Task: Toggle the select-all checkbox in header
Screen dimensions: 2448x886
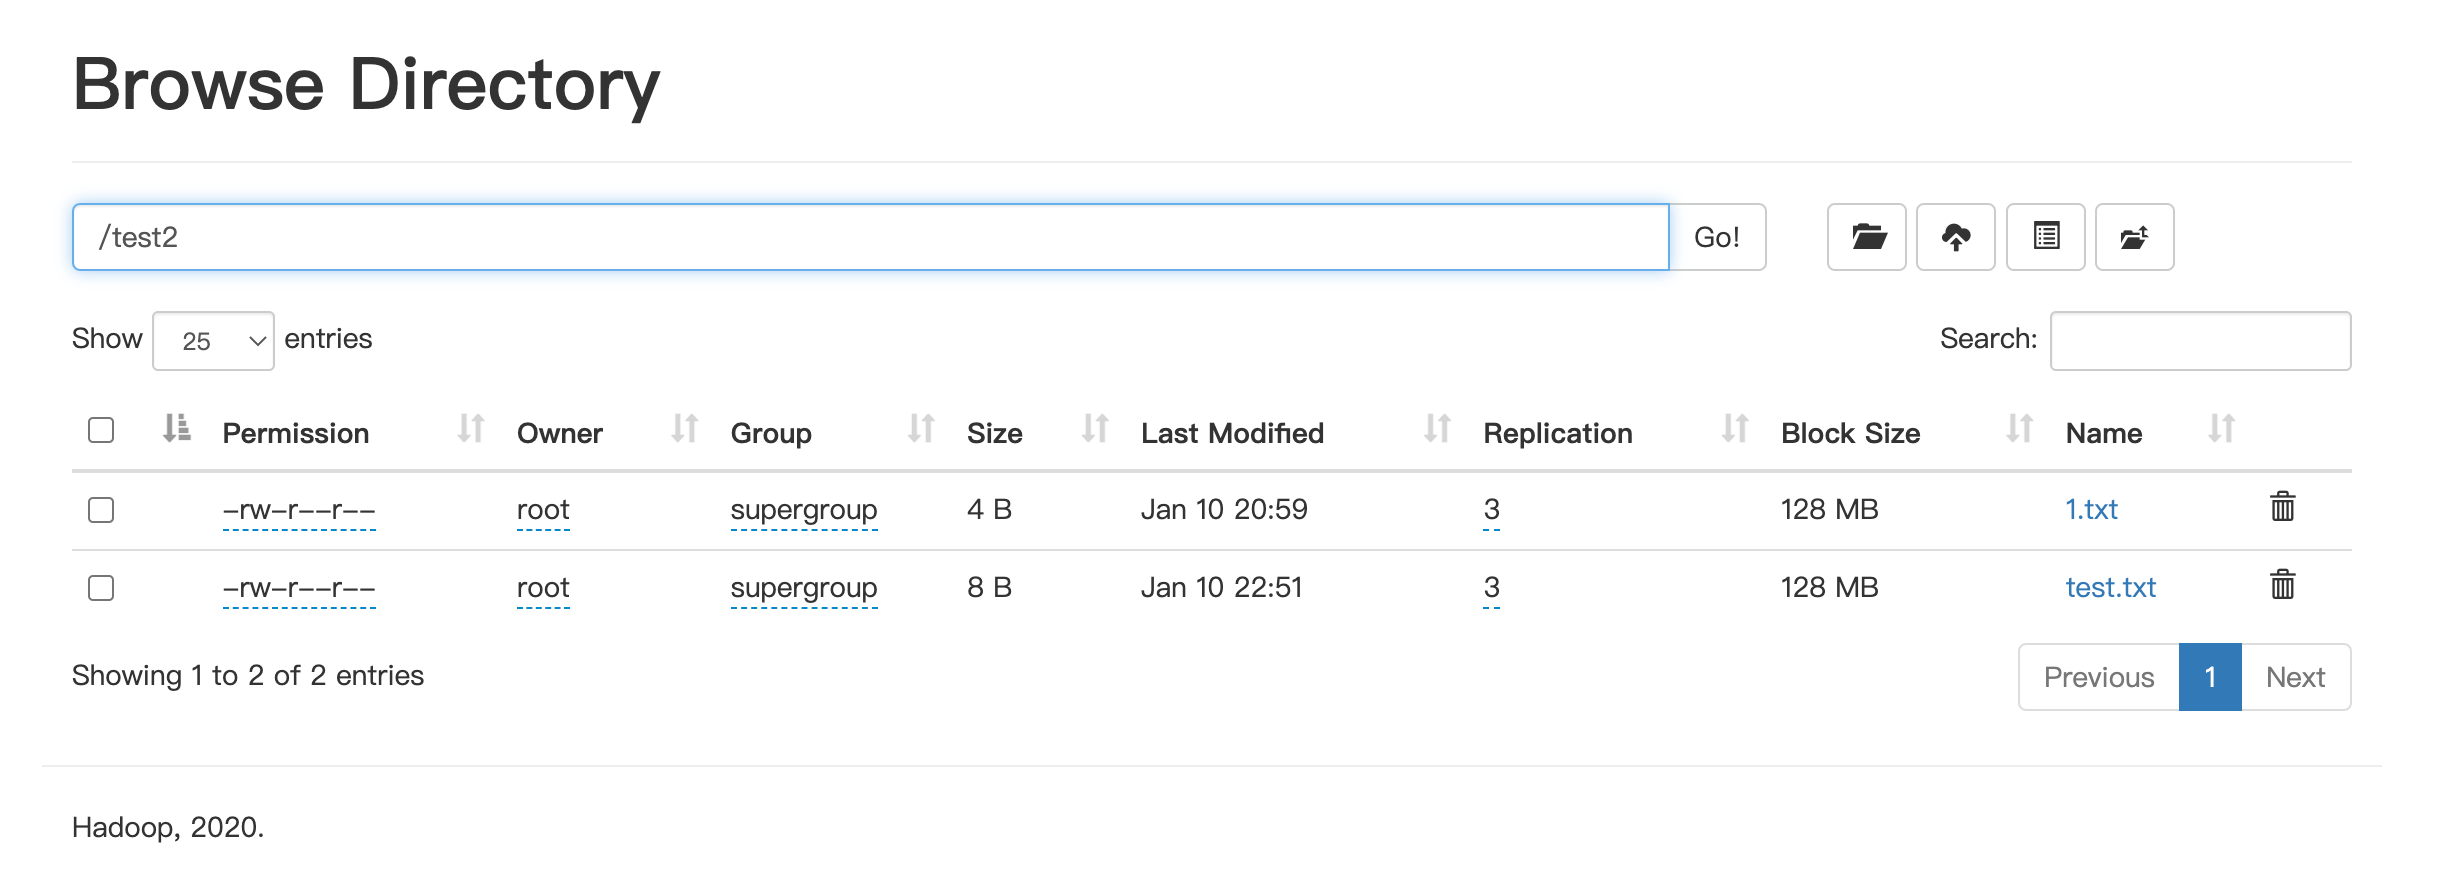Action: pos(101,430)
